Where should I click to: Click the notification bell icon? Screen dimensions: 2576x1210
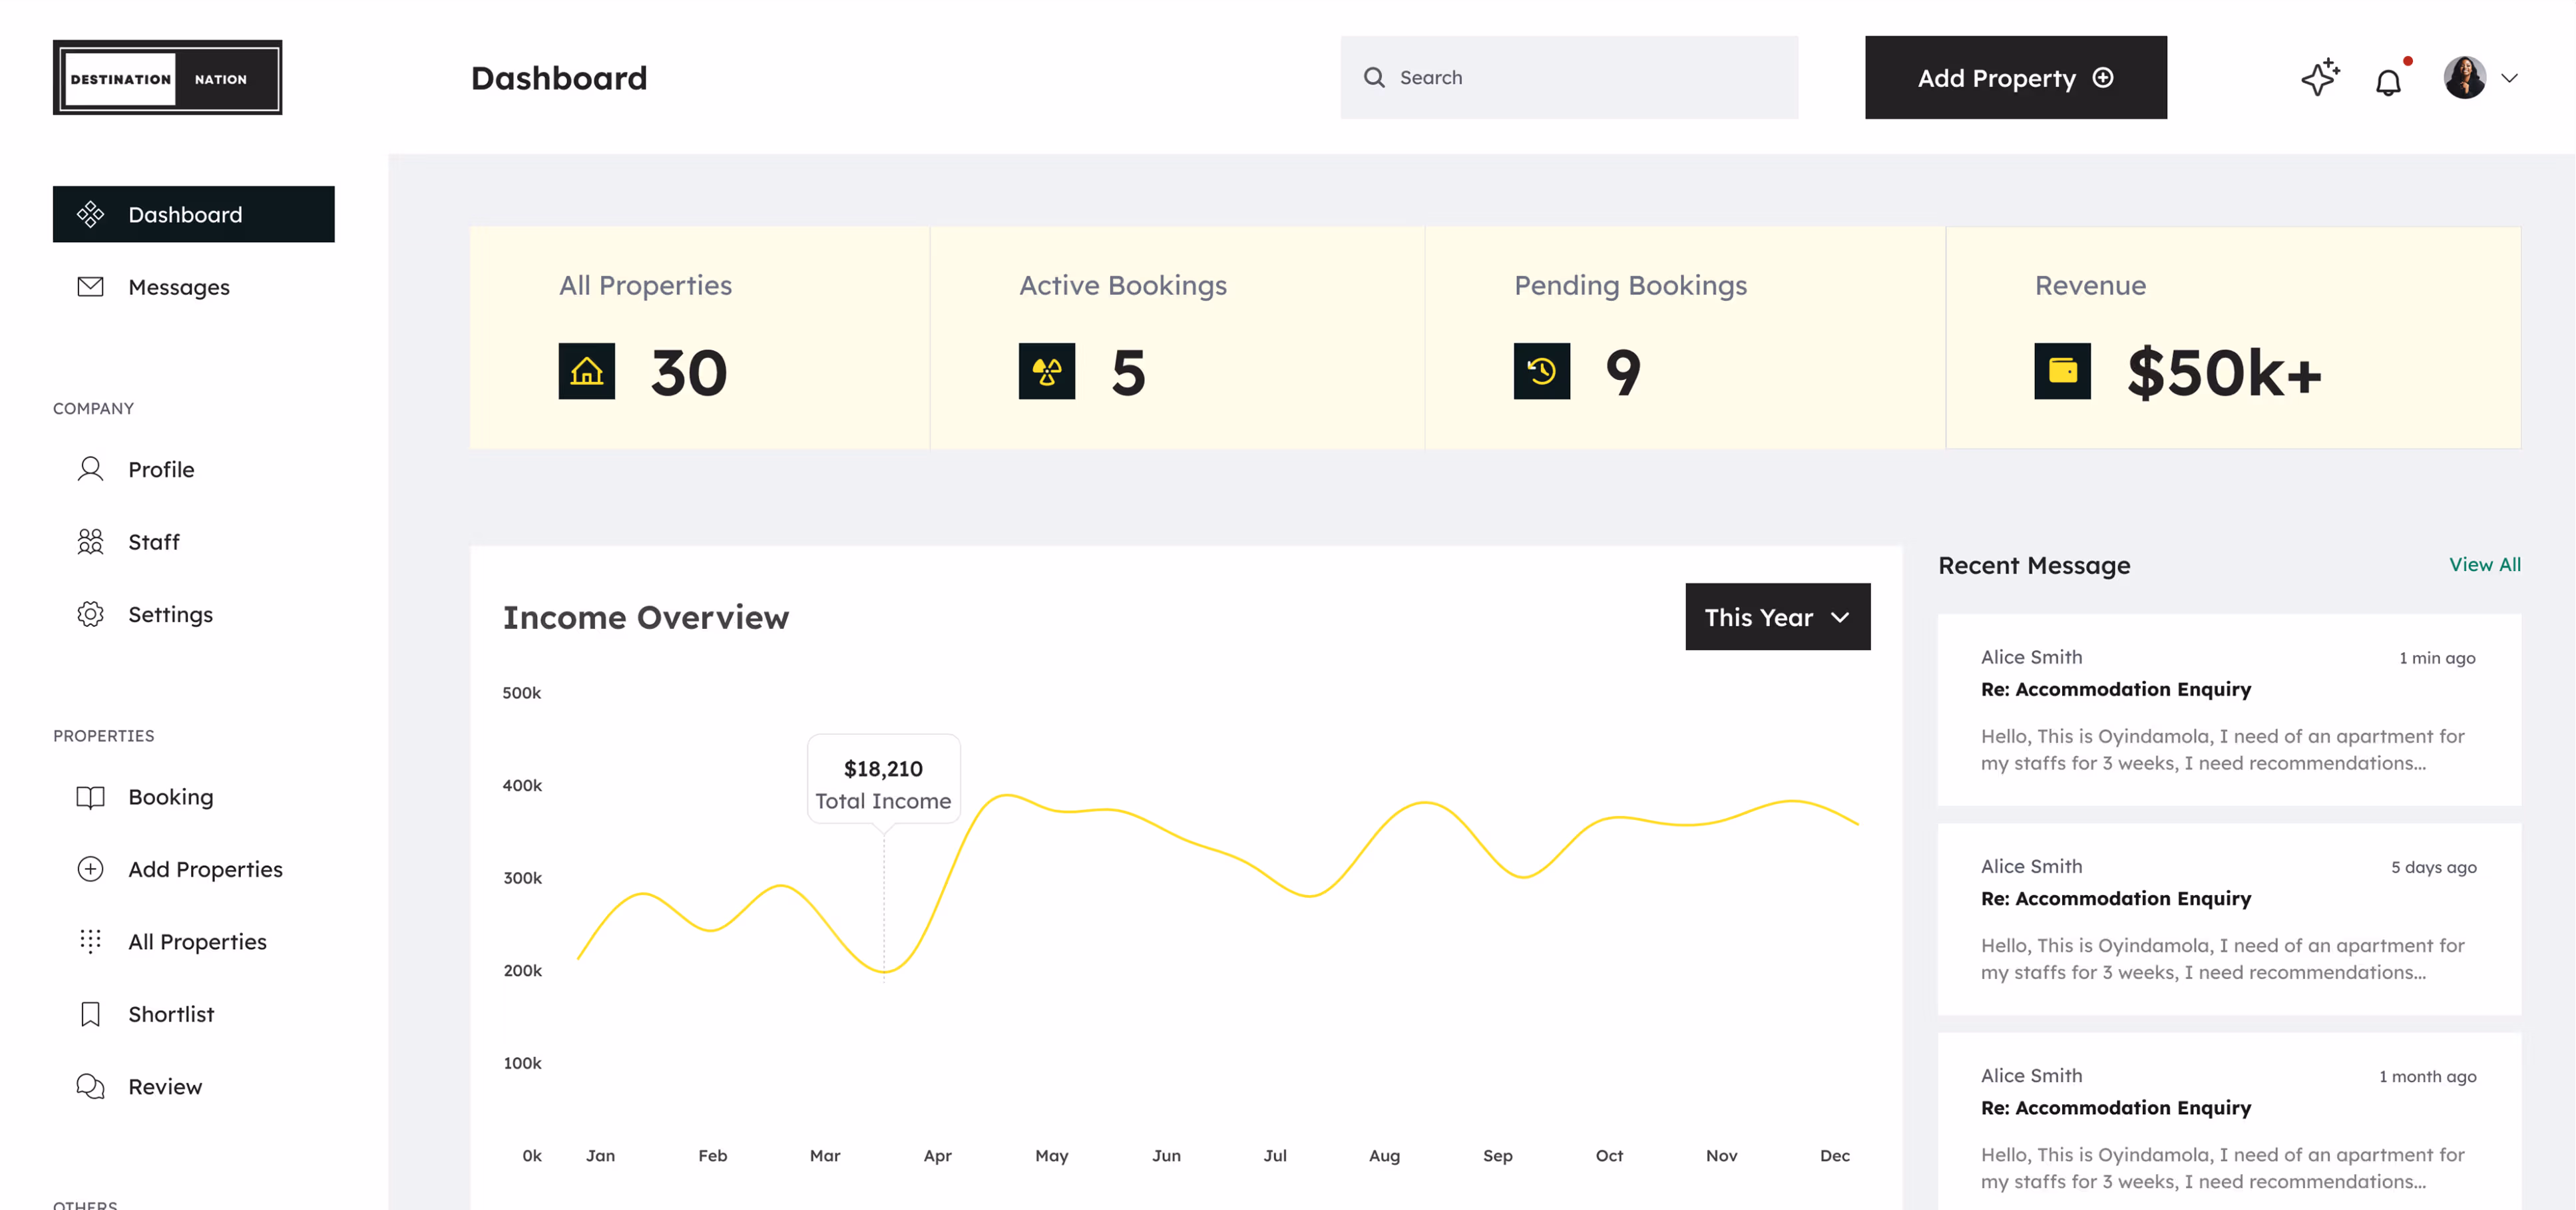(2388, 80)
